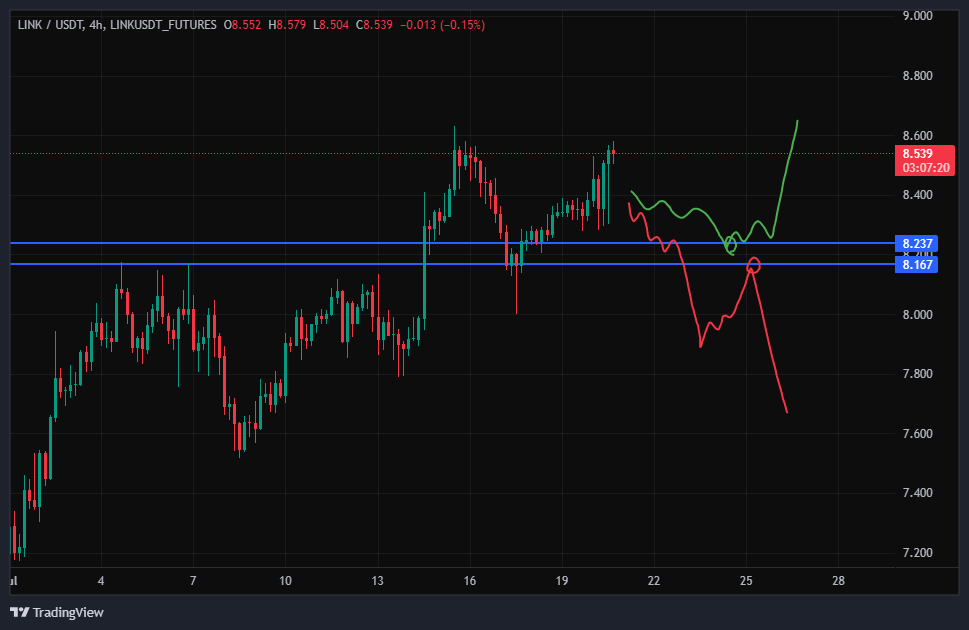This screenshot has width=969, height=630.
Task: Click date 16 on the time axis
Action: click(470, 581)
